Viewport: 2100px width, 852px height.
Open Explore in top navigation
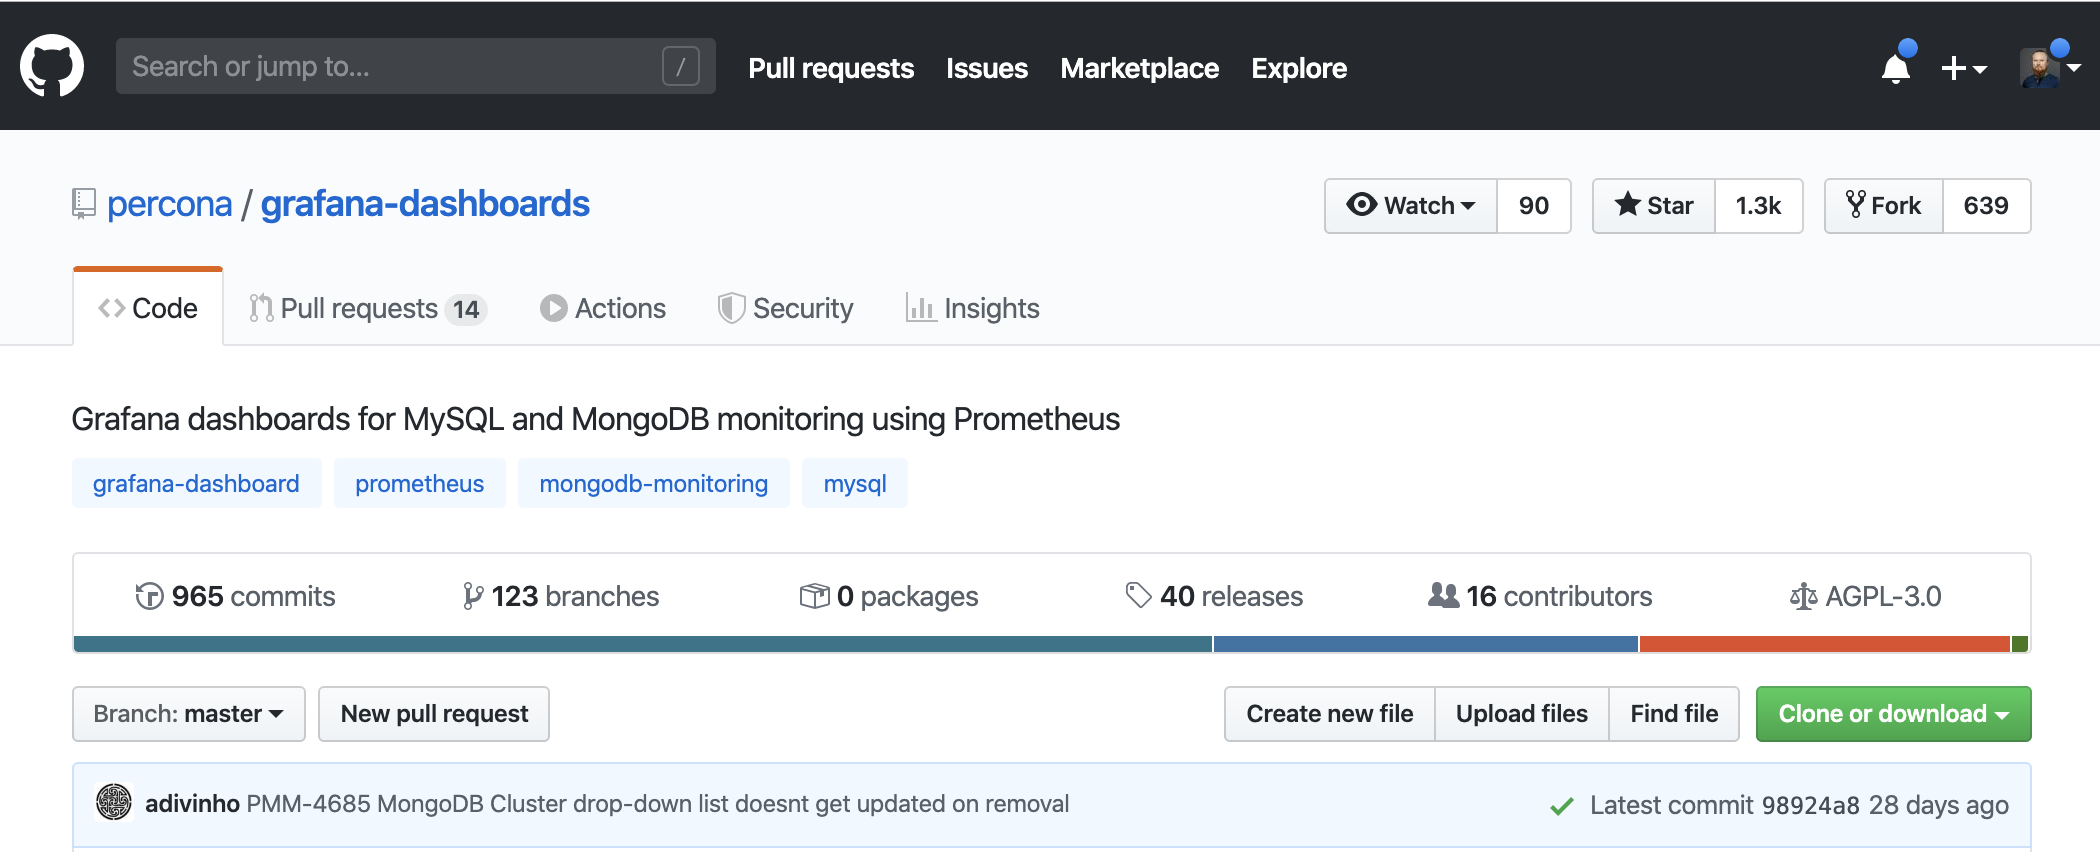(x=1299, y=68)
